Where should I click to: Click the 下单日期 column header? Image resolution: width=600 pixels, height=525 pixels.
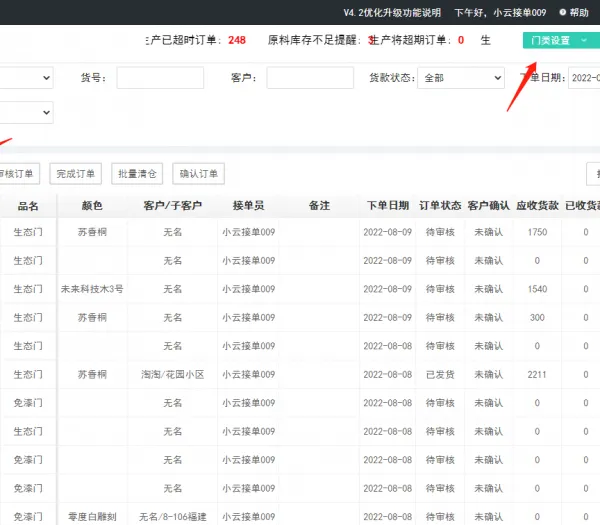point(388,206)
